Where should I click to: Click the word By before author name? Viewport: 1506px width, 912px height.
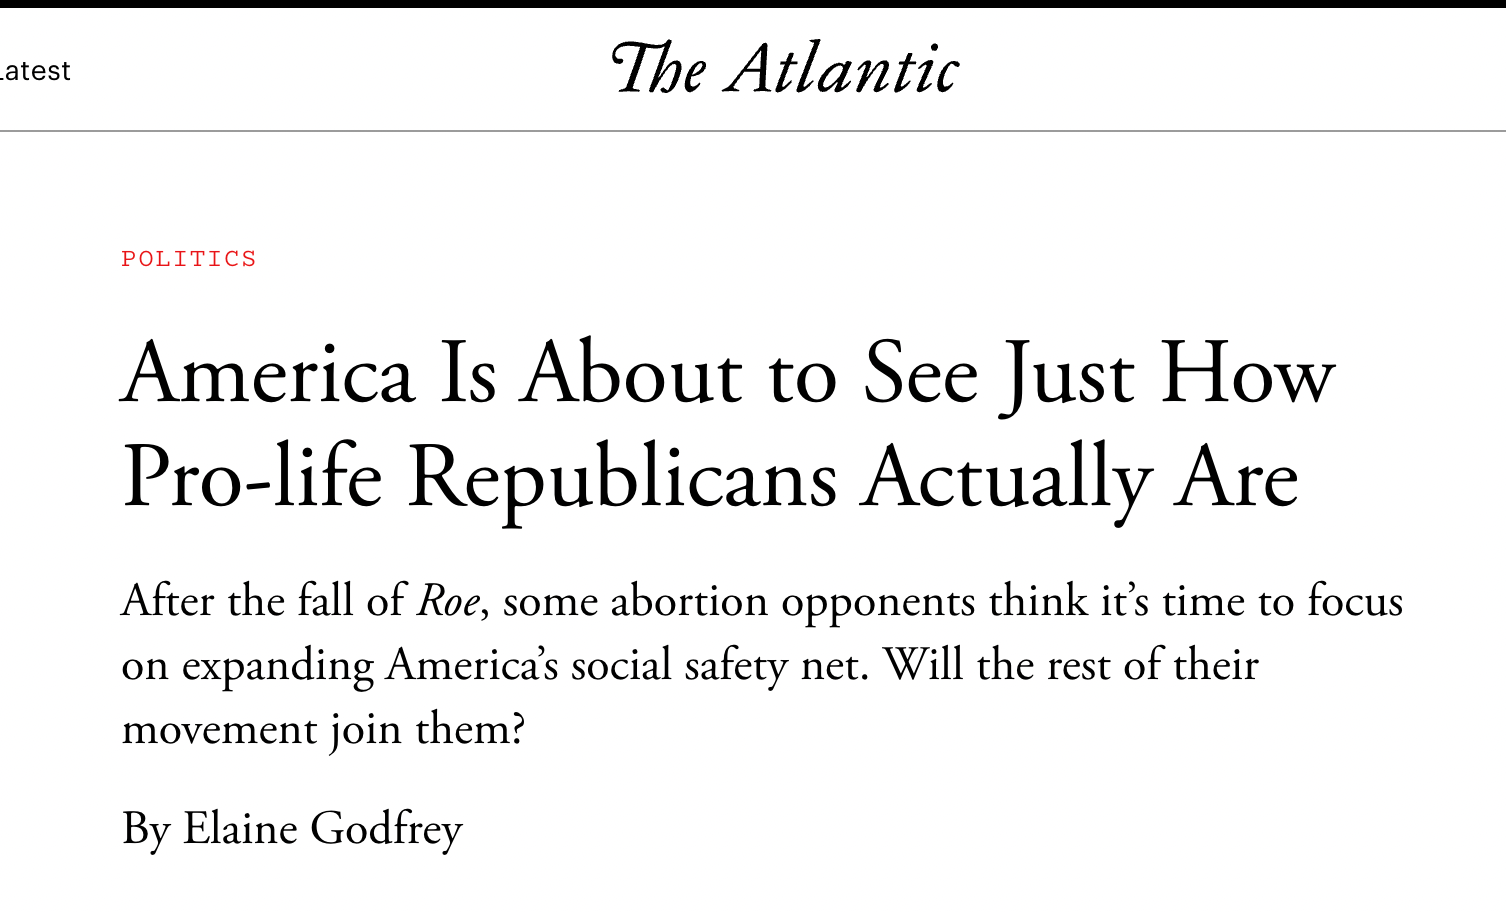click(x=146, y=830)
